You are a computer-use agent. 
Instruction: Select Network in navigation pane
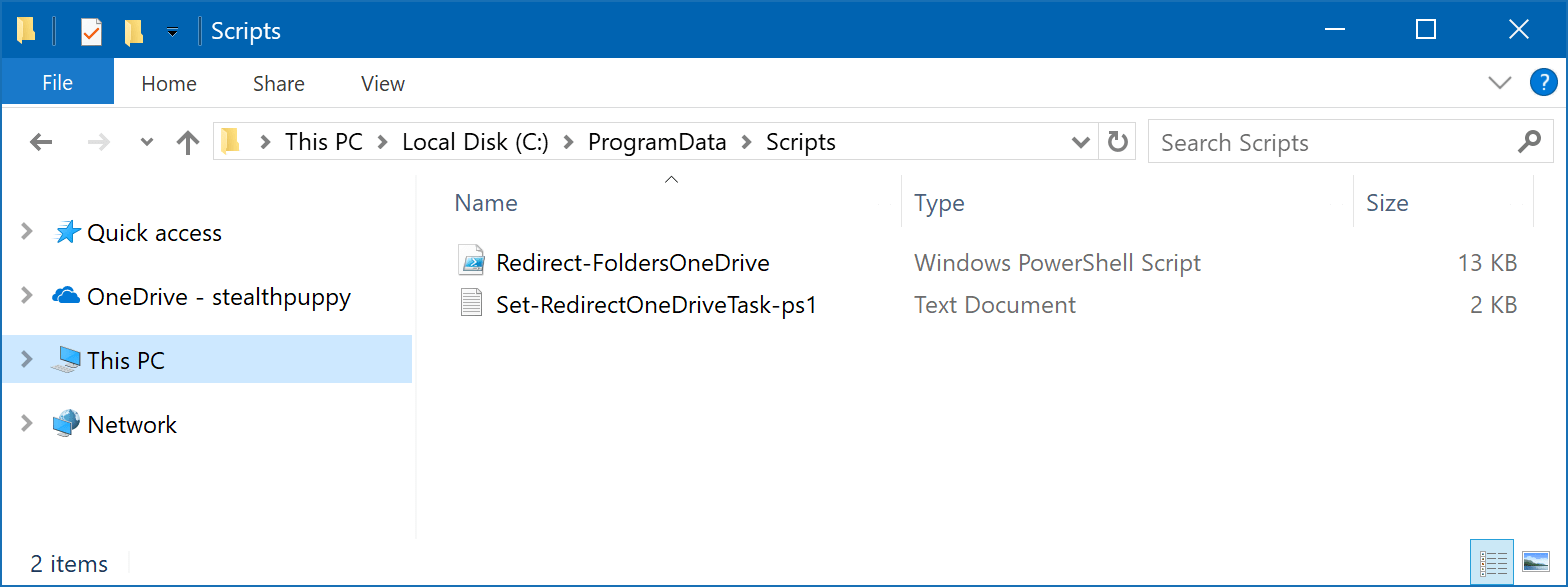pos(132,425)
